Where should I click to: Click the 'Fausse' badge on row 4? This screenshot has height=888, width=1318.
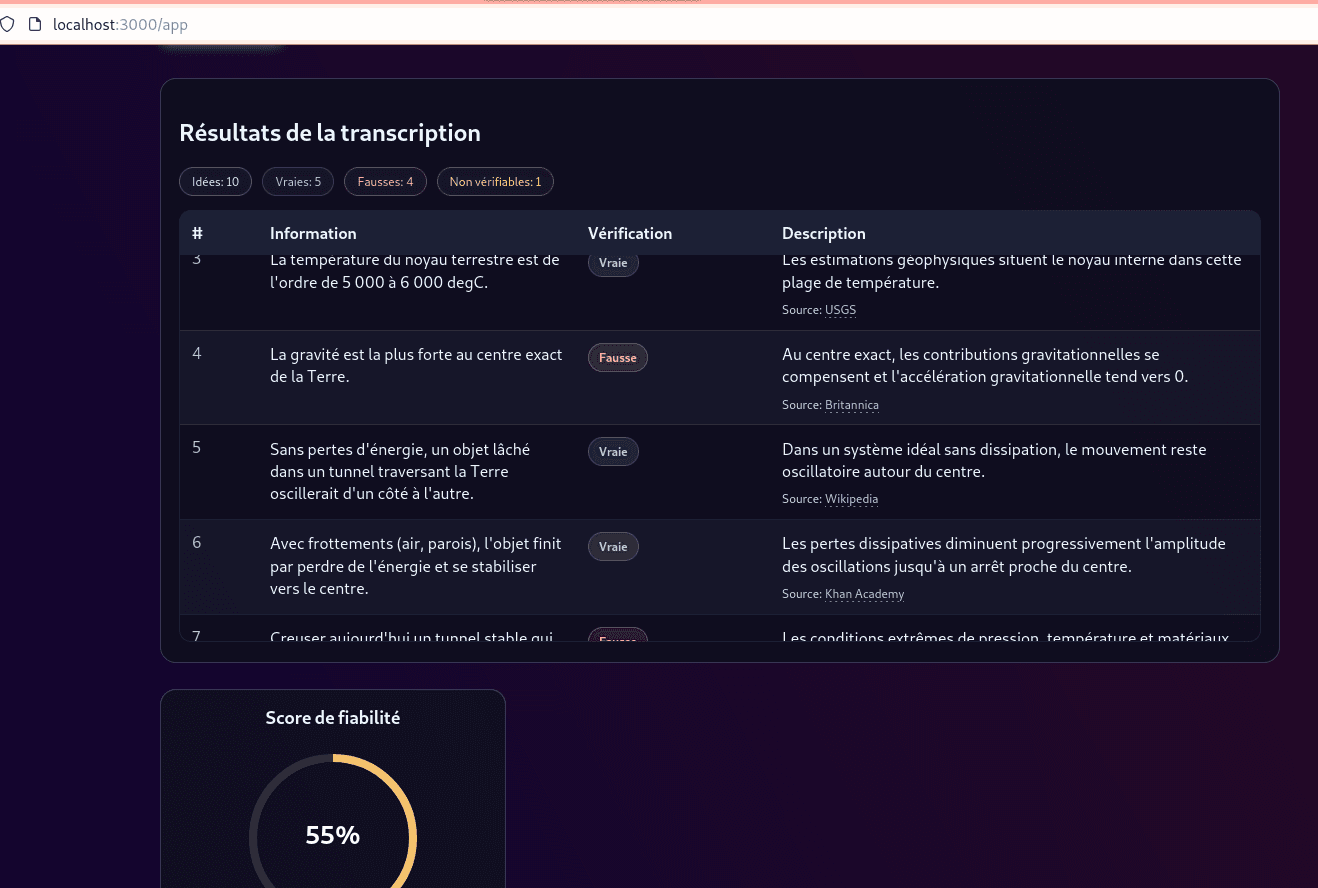pyautogui.click(x=617, y=357)
